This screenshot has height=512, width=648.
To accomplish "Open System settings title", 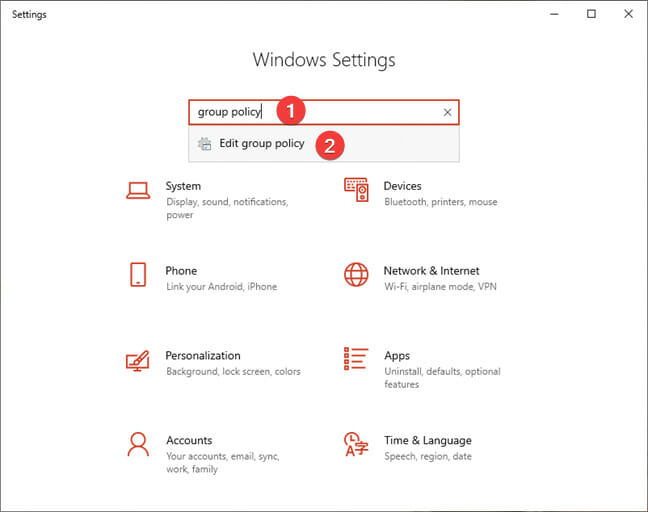I will [x=183, y=186].
